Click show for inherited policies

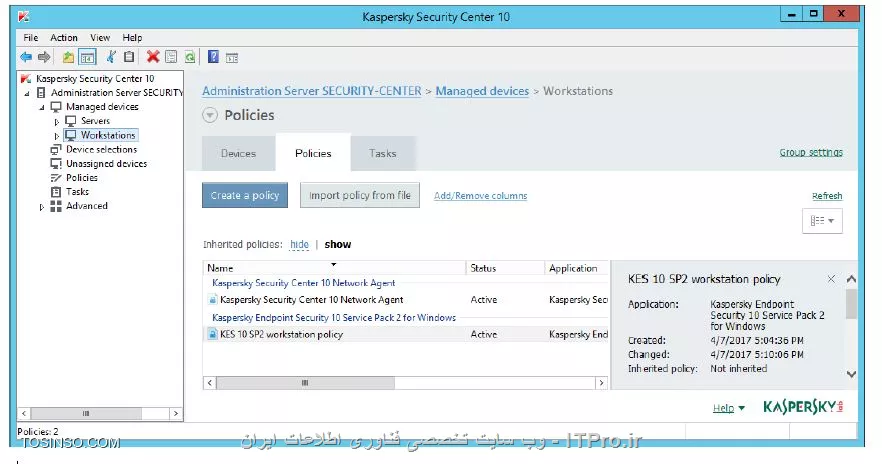tap(338, 245)
